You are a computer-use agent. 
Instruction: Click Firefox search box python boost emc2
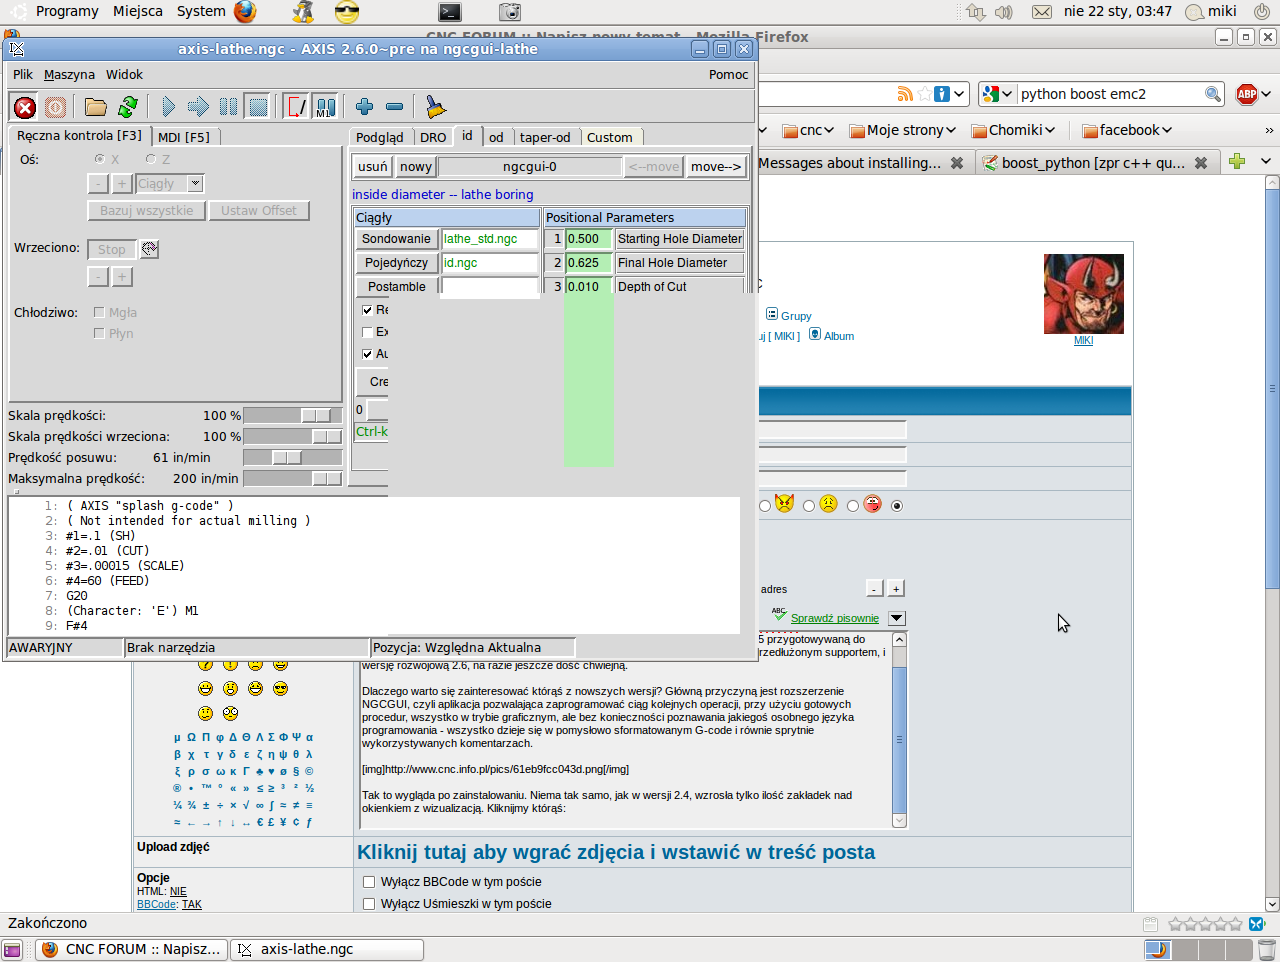pos(1110,94)
